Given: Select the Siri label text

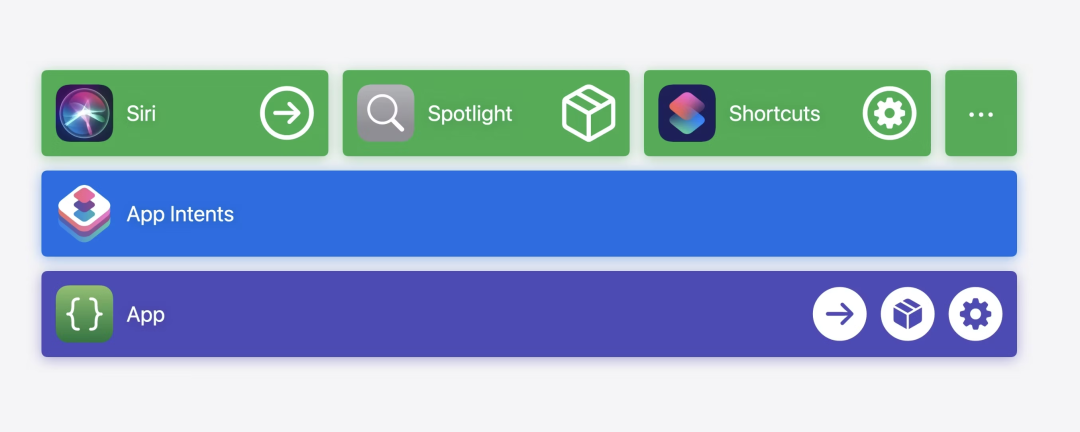Looking at the screenshot, I should (x=141, y=114).
